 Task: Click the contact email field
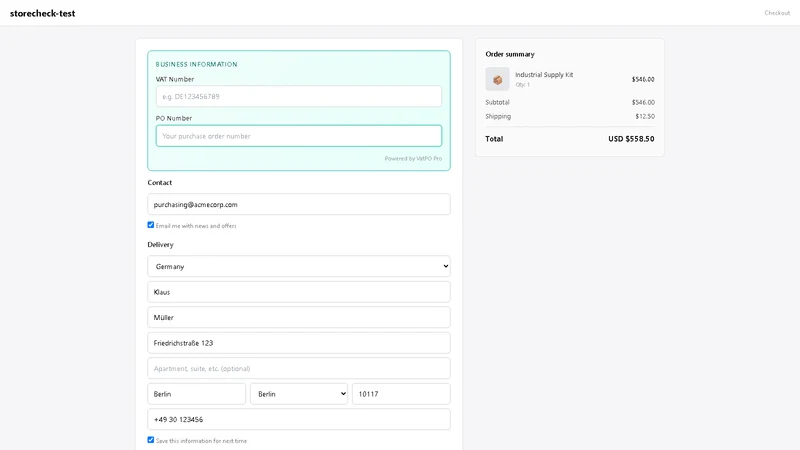[x=298, y=204]
